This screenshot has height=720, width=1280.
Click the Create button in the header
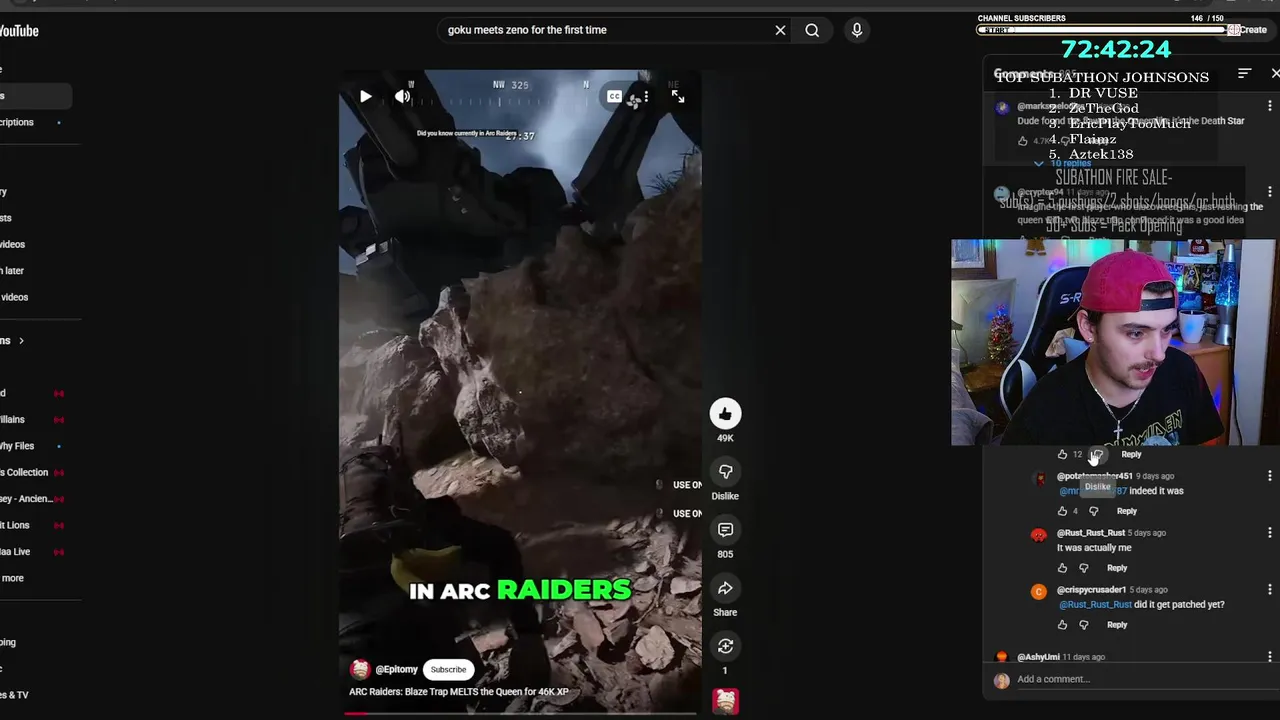point(1250,30)
